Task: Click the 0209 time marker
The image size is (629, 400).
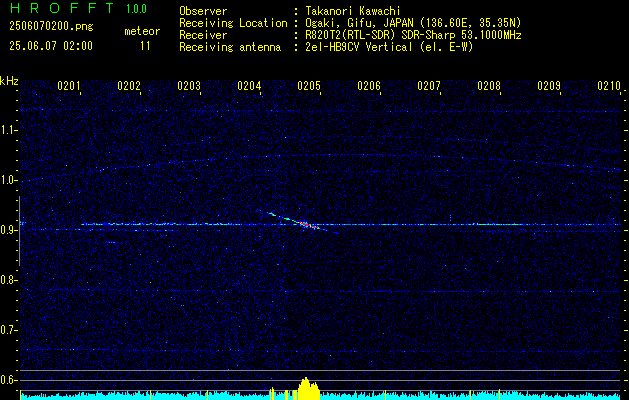Action: click(x=549, y=86)
